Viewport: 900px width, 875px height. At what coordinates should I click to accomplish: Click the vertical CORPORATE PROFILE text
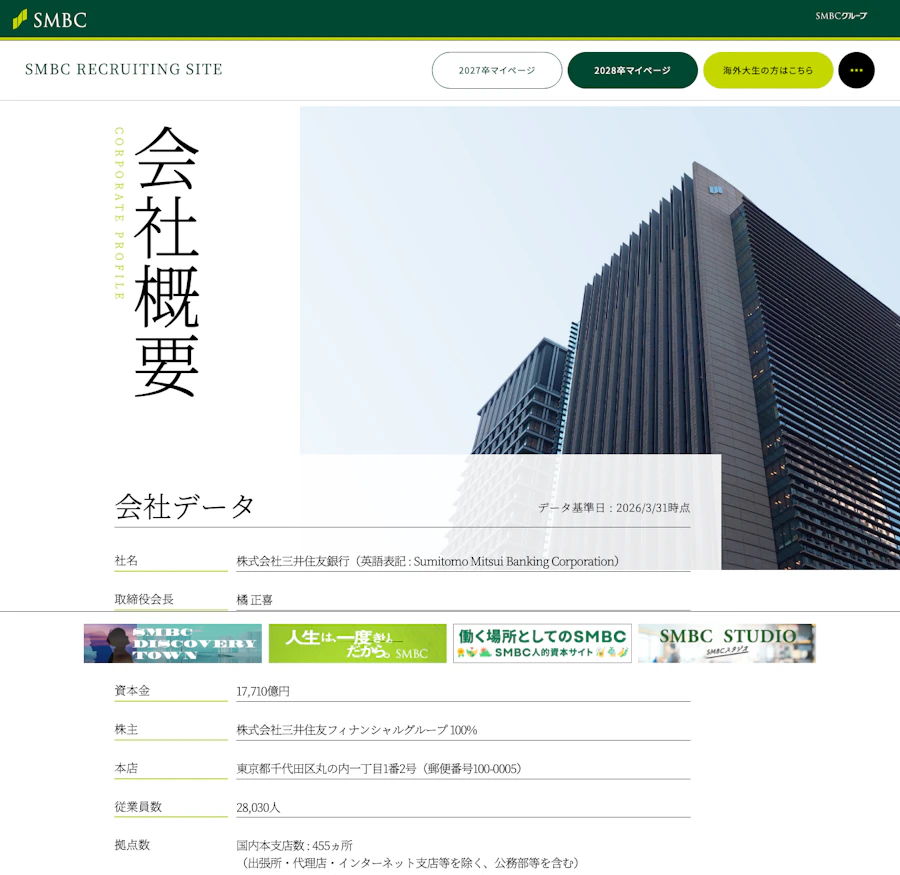click(x=119, y=213)
